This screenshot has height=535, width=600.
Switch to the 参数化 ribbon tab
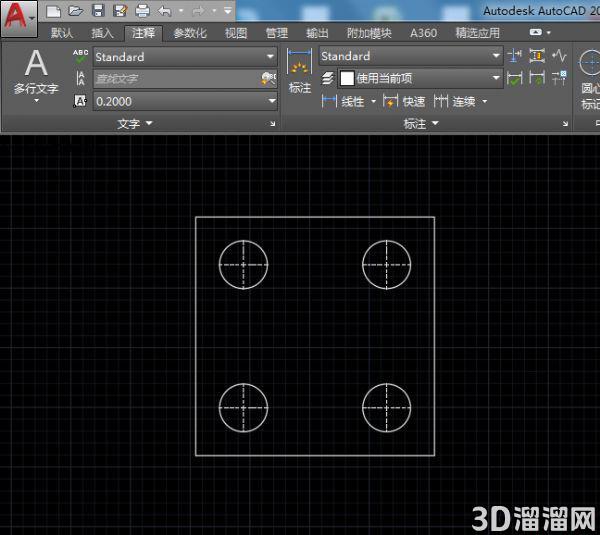point(190,33)
